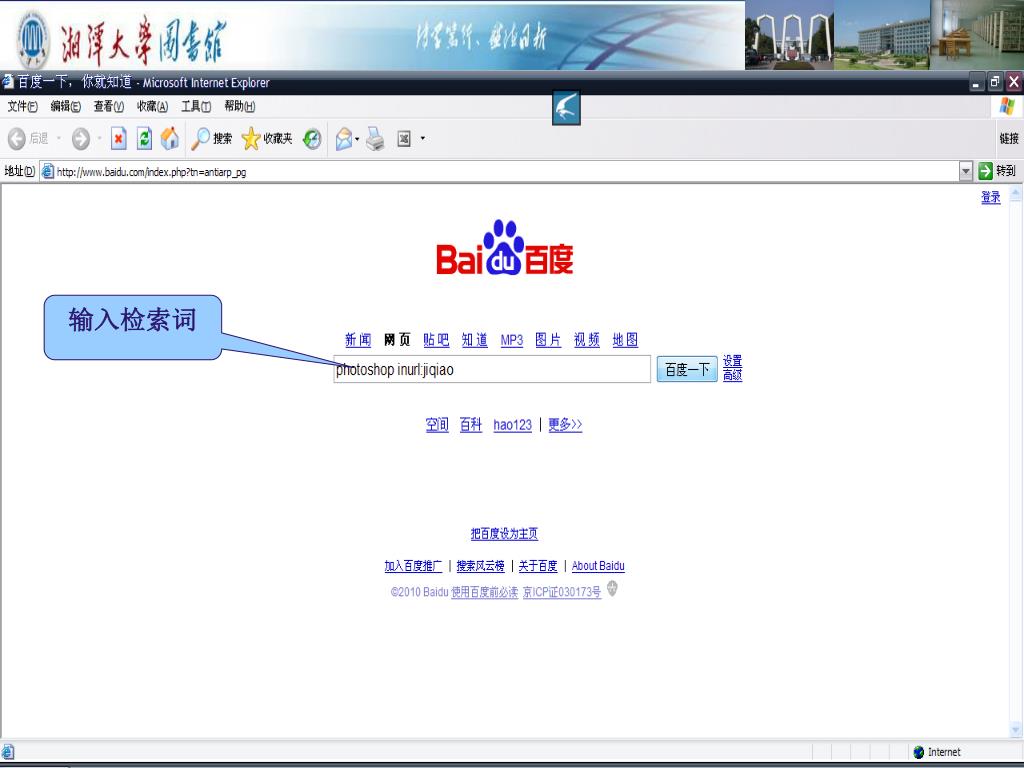Click the 登录 login link
This screenshot has height=768, width=1024.
(x=991, y=197)
